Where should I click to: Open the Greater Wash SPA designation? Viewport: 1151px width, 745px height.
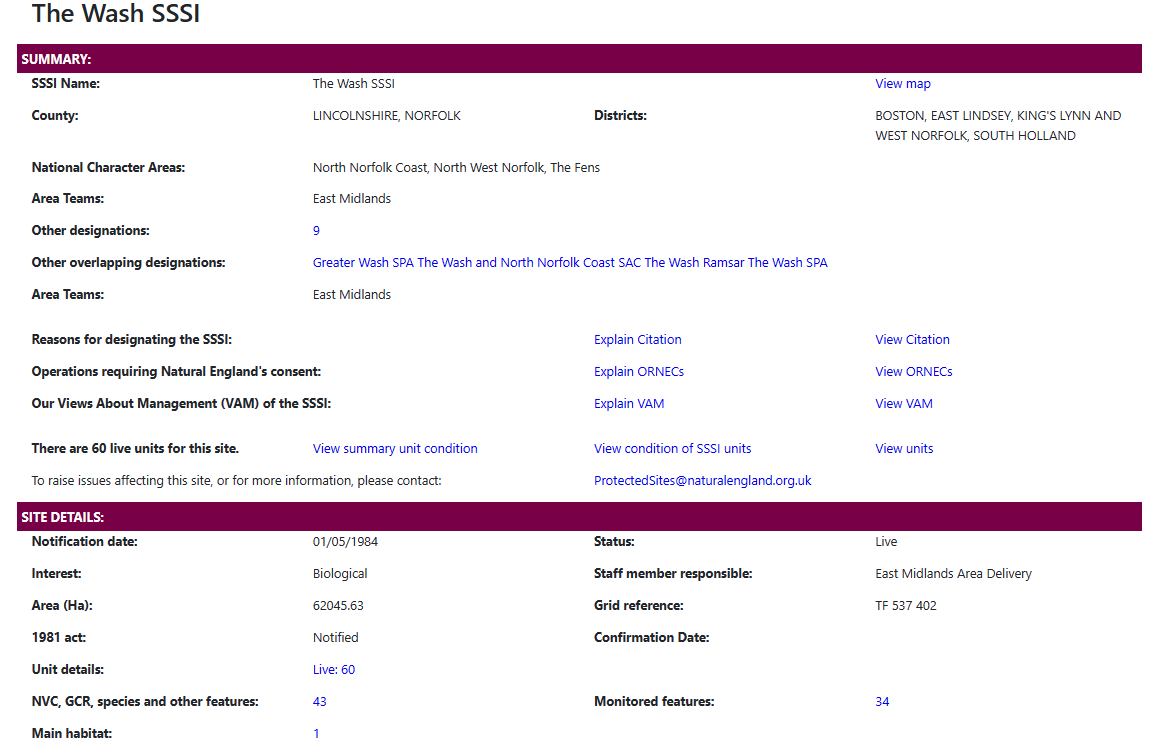pyautogui.click(x=363, y=263)
